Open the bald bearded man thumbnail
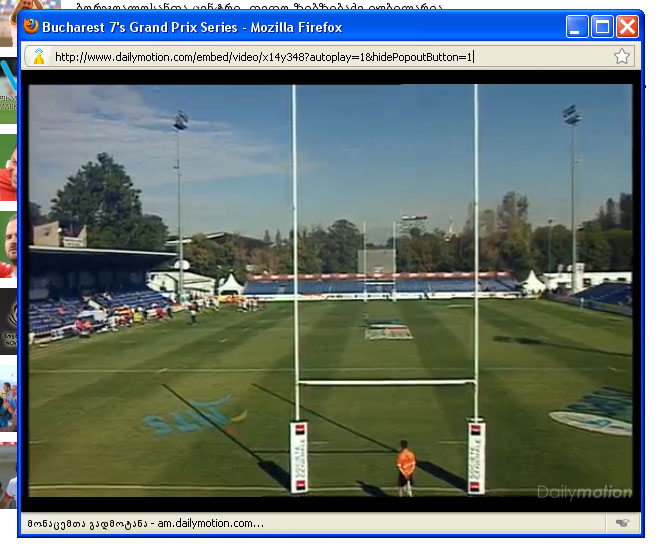 click(8, 245)
